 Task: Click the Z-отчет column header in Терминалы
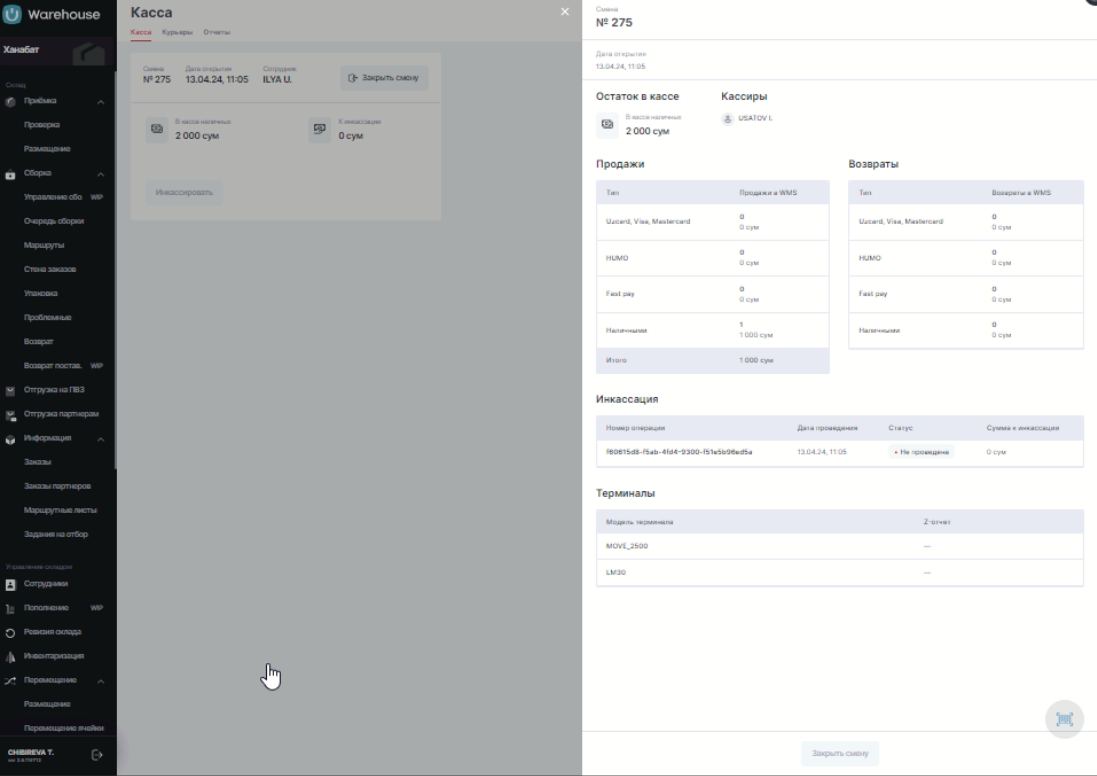[937, 522]
